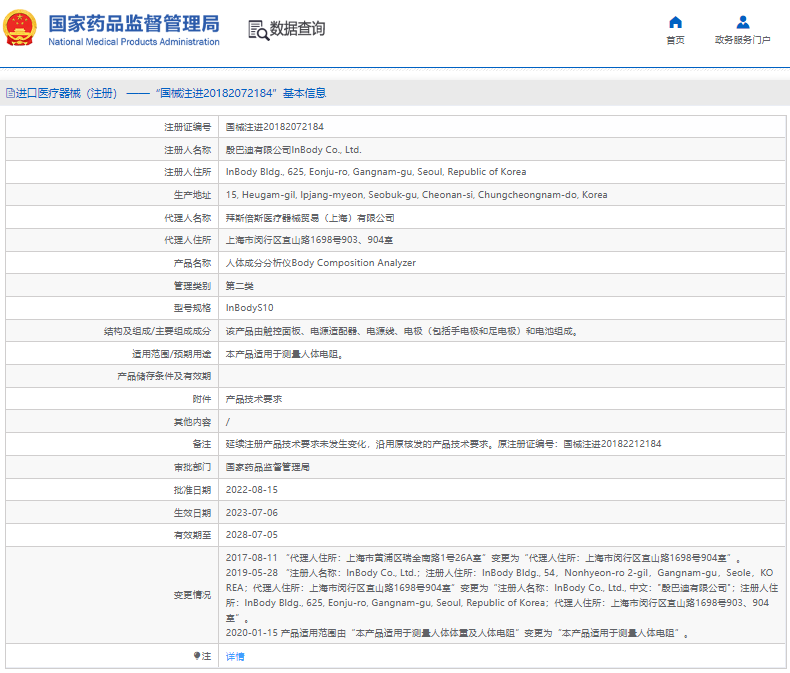Click 国家药品监督管理局 title text
Screen dimensions: 790x673
tap(134, 24)
